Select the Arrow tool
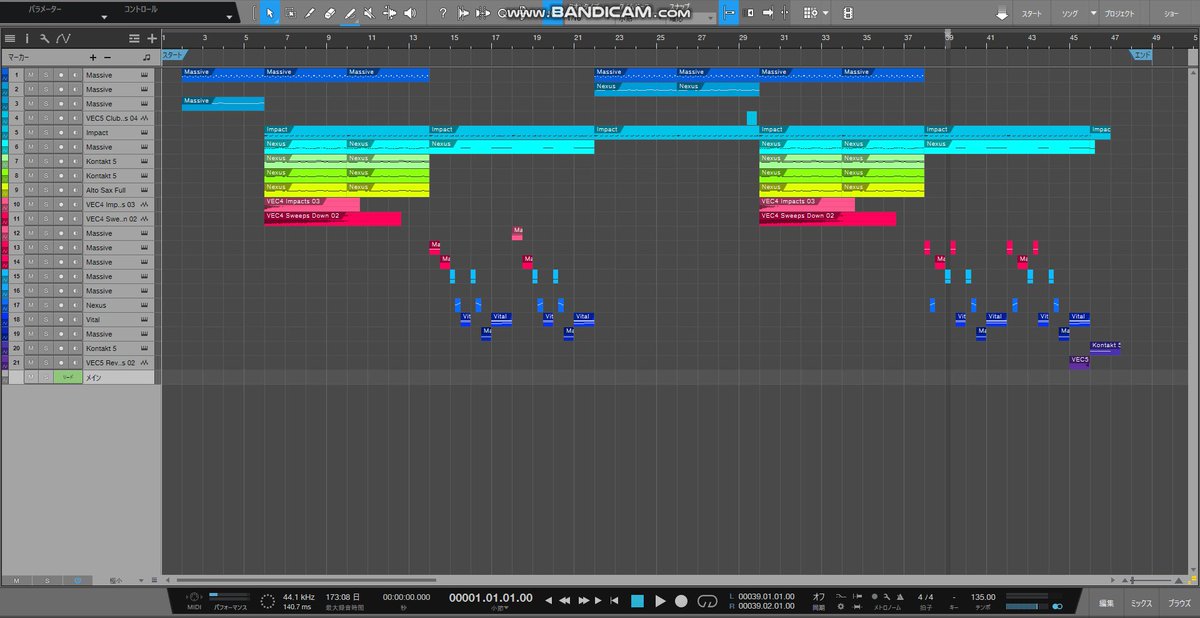The image size is (1200, 618). coord(270,13)
